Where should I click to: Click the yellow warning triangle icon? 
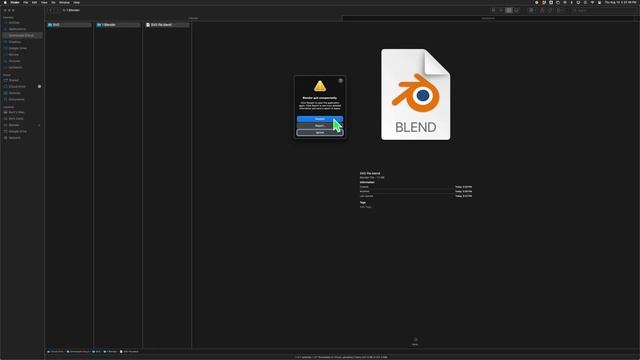(x=320, y=86)
